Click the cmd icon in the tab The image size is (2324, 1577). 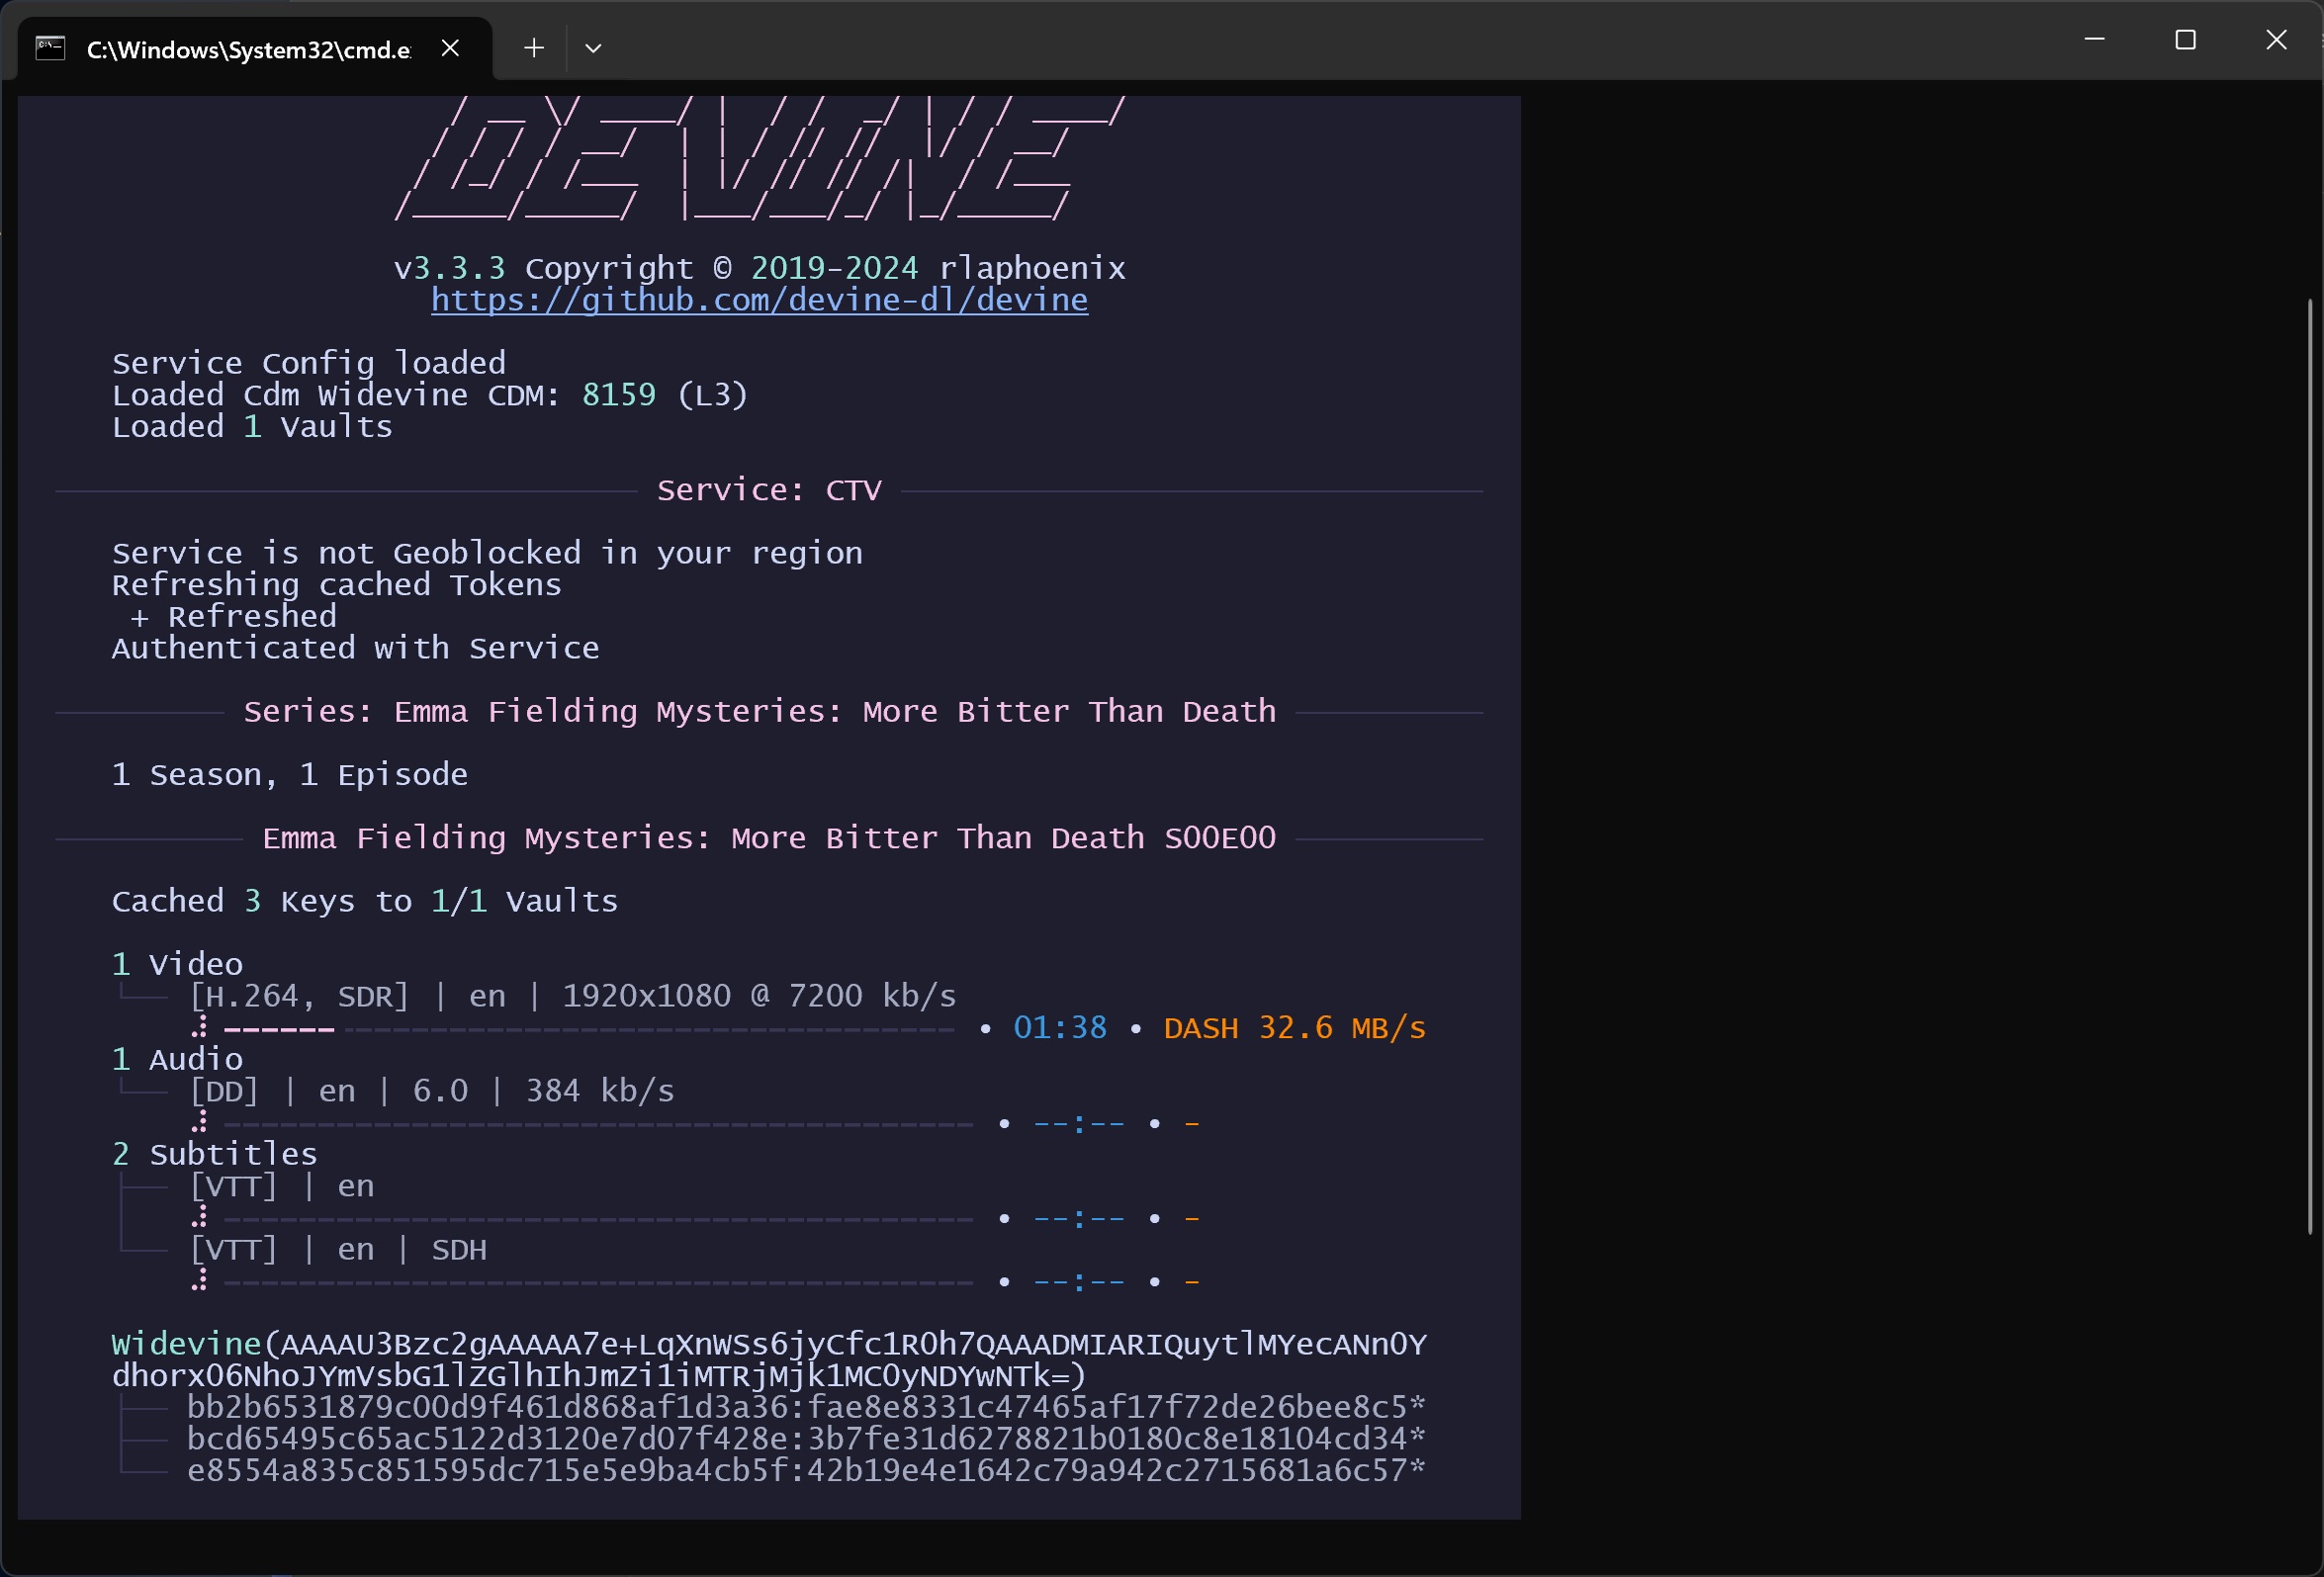click(50, 48)
